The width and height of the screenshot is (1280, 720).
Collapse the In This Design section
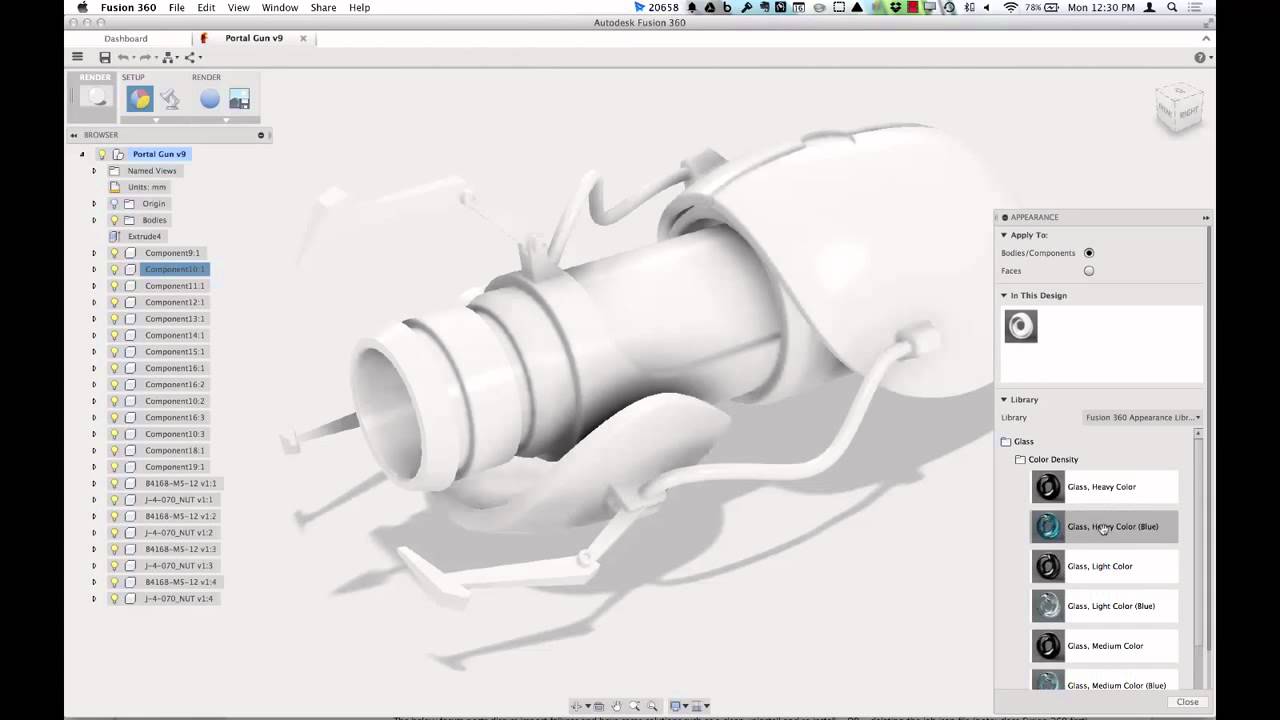pyautogui.click(x=1004, y=295)
